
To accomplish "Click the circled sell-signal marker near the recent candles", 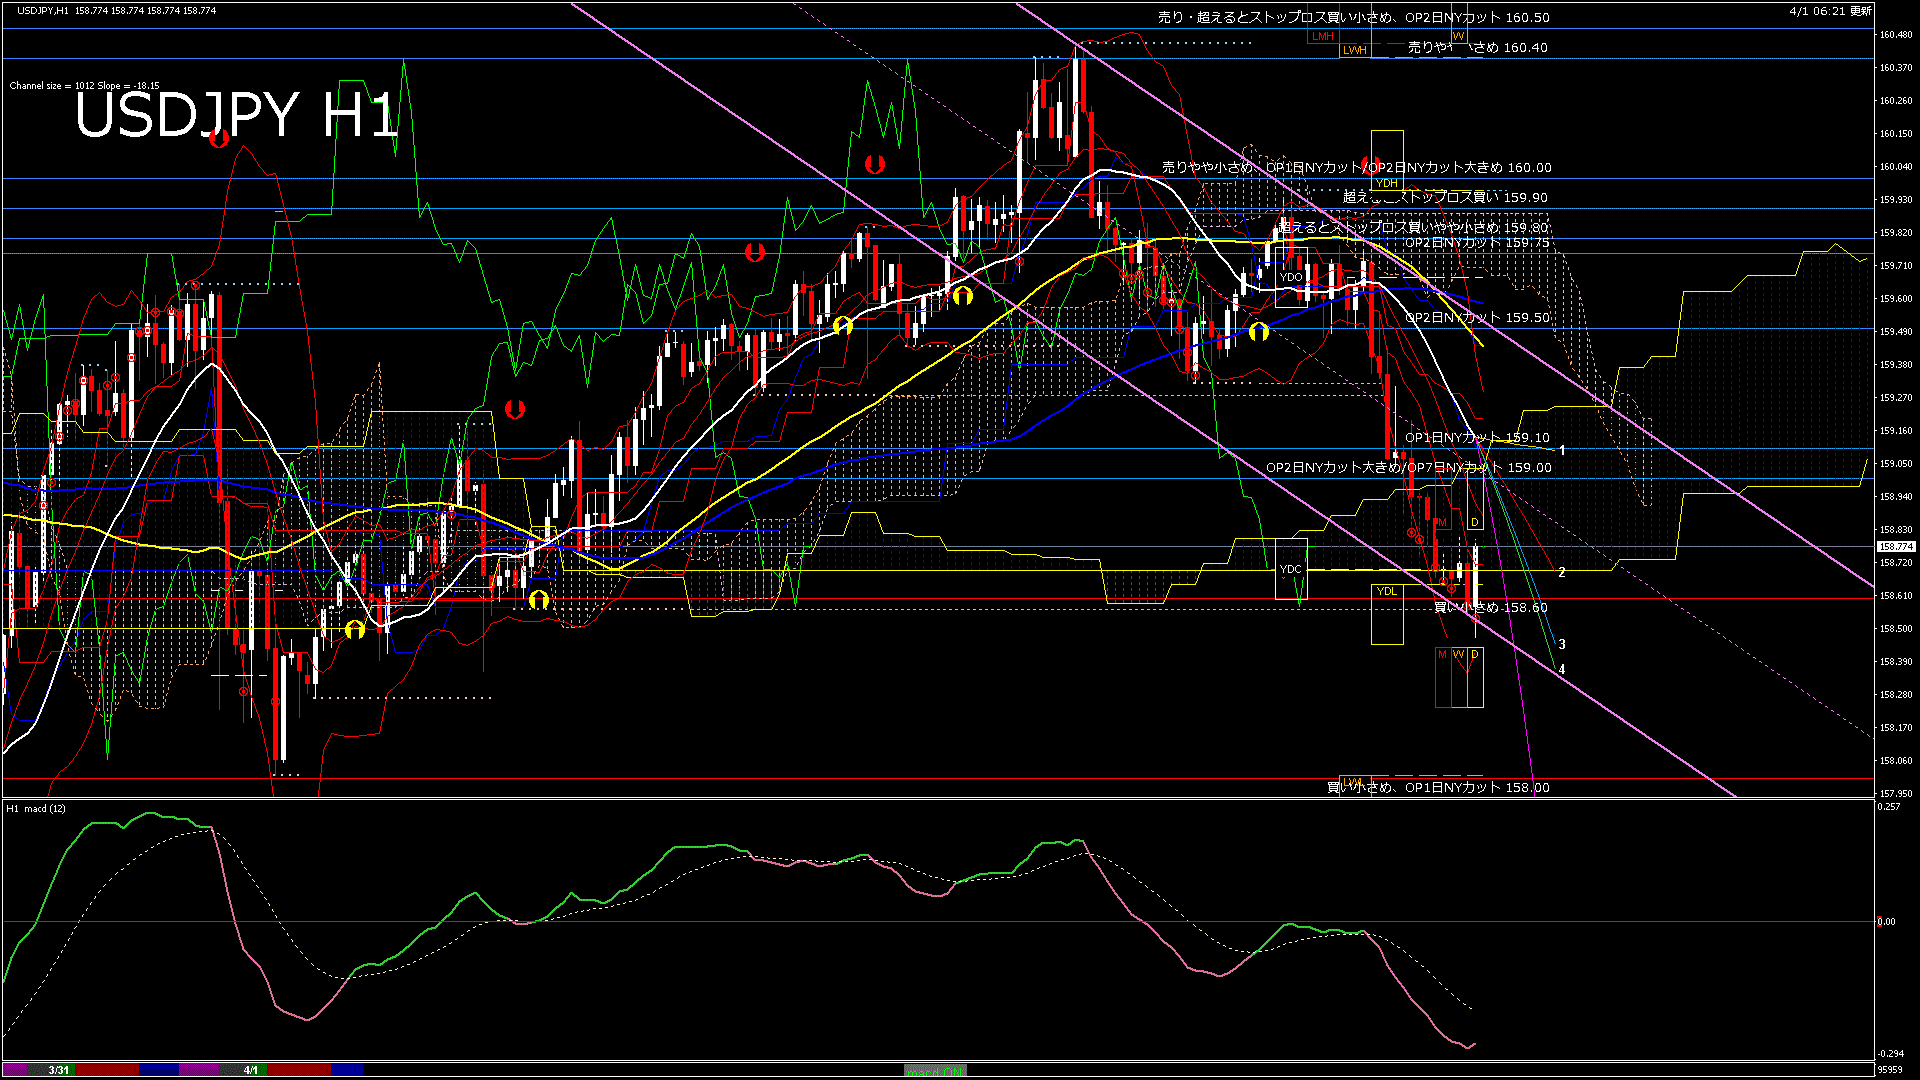I will point(1412,532).
